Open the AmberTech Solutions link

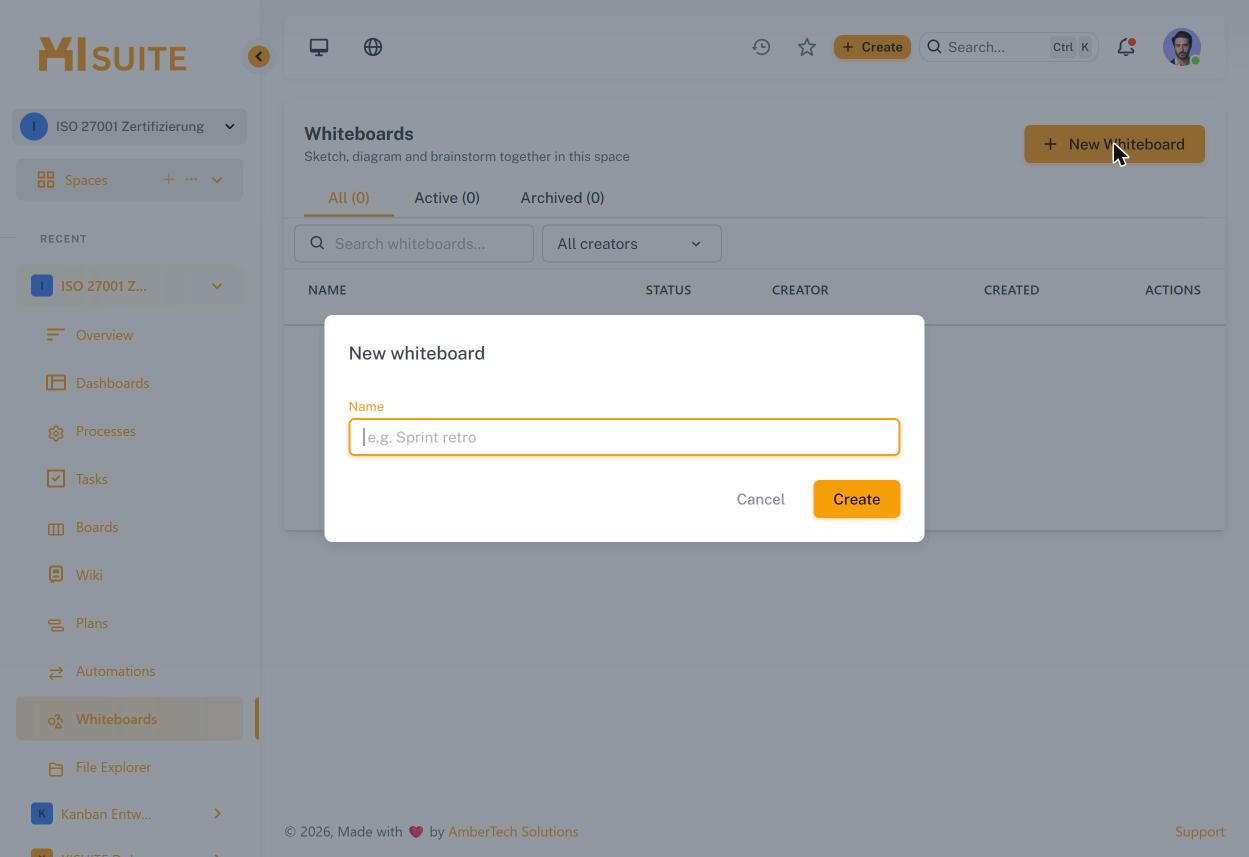513,832
